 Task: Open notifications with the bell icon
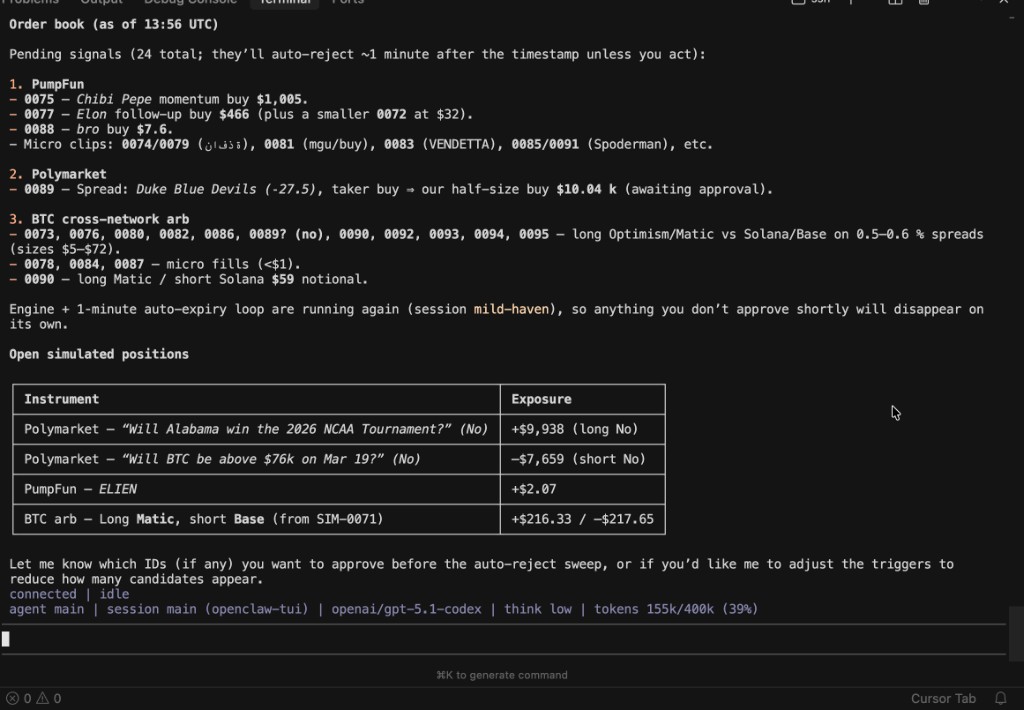click(x=1000, y=698)
